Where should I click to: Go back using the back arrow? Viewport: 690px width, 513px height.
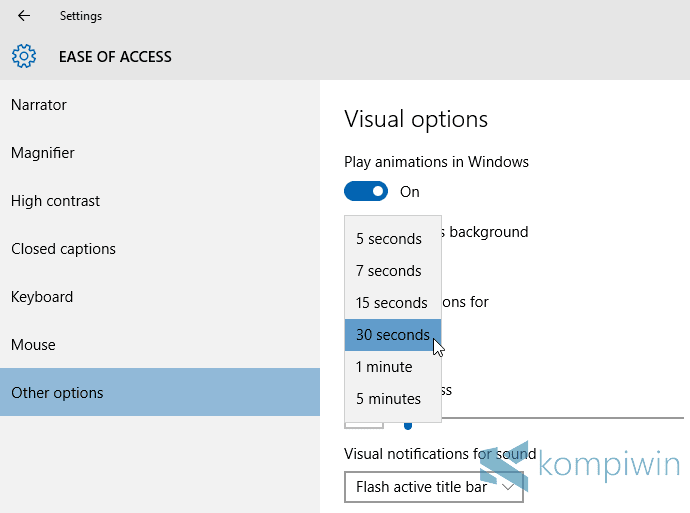pos(24,16)
